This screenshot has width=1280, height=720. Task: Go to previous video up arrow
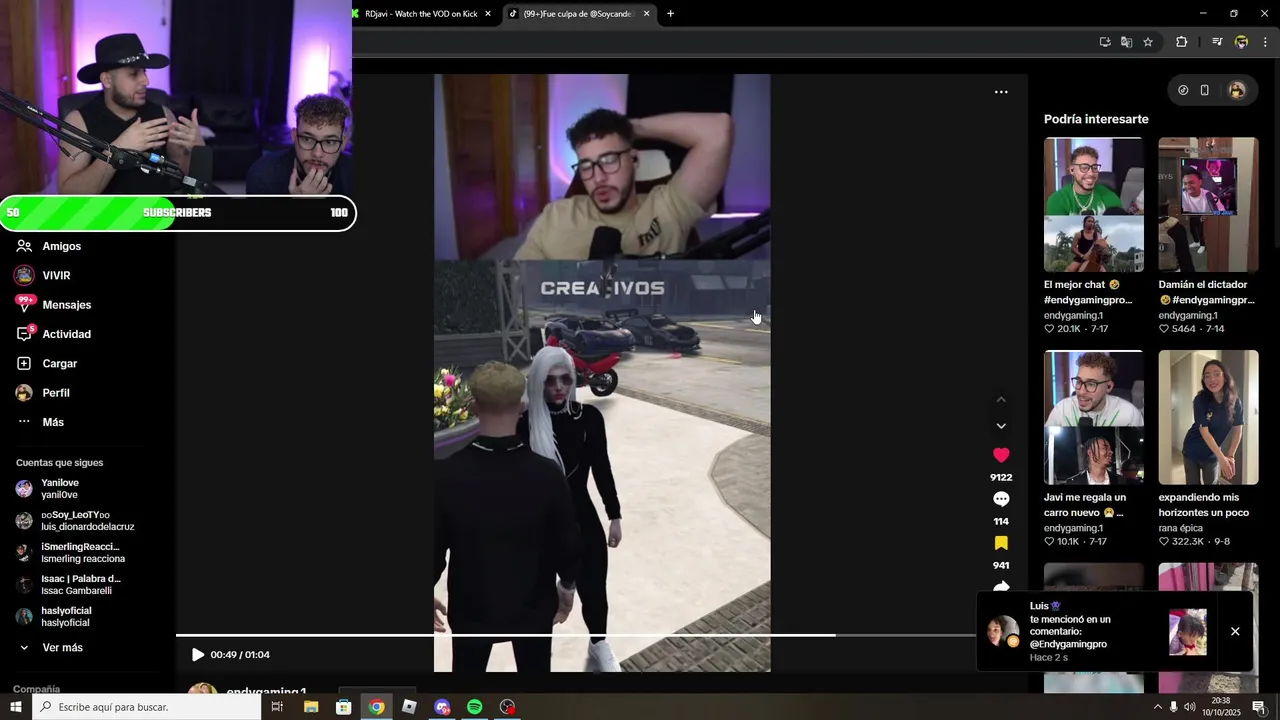pyautogui.click(x=1001, y=400)
